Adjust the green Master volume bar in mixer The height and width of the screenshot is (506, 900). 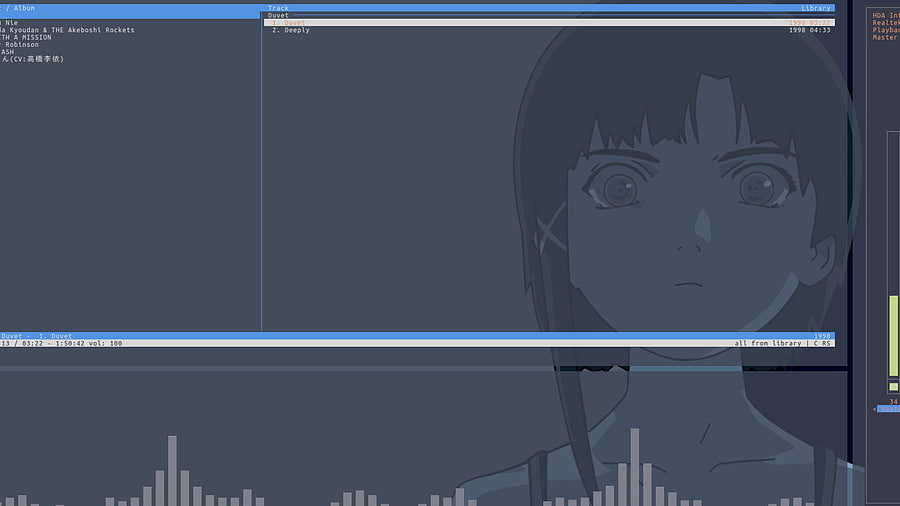coord(894,336)
